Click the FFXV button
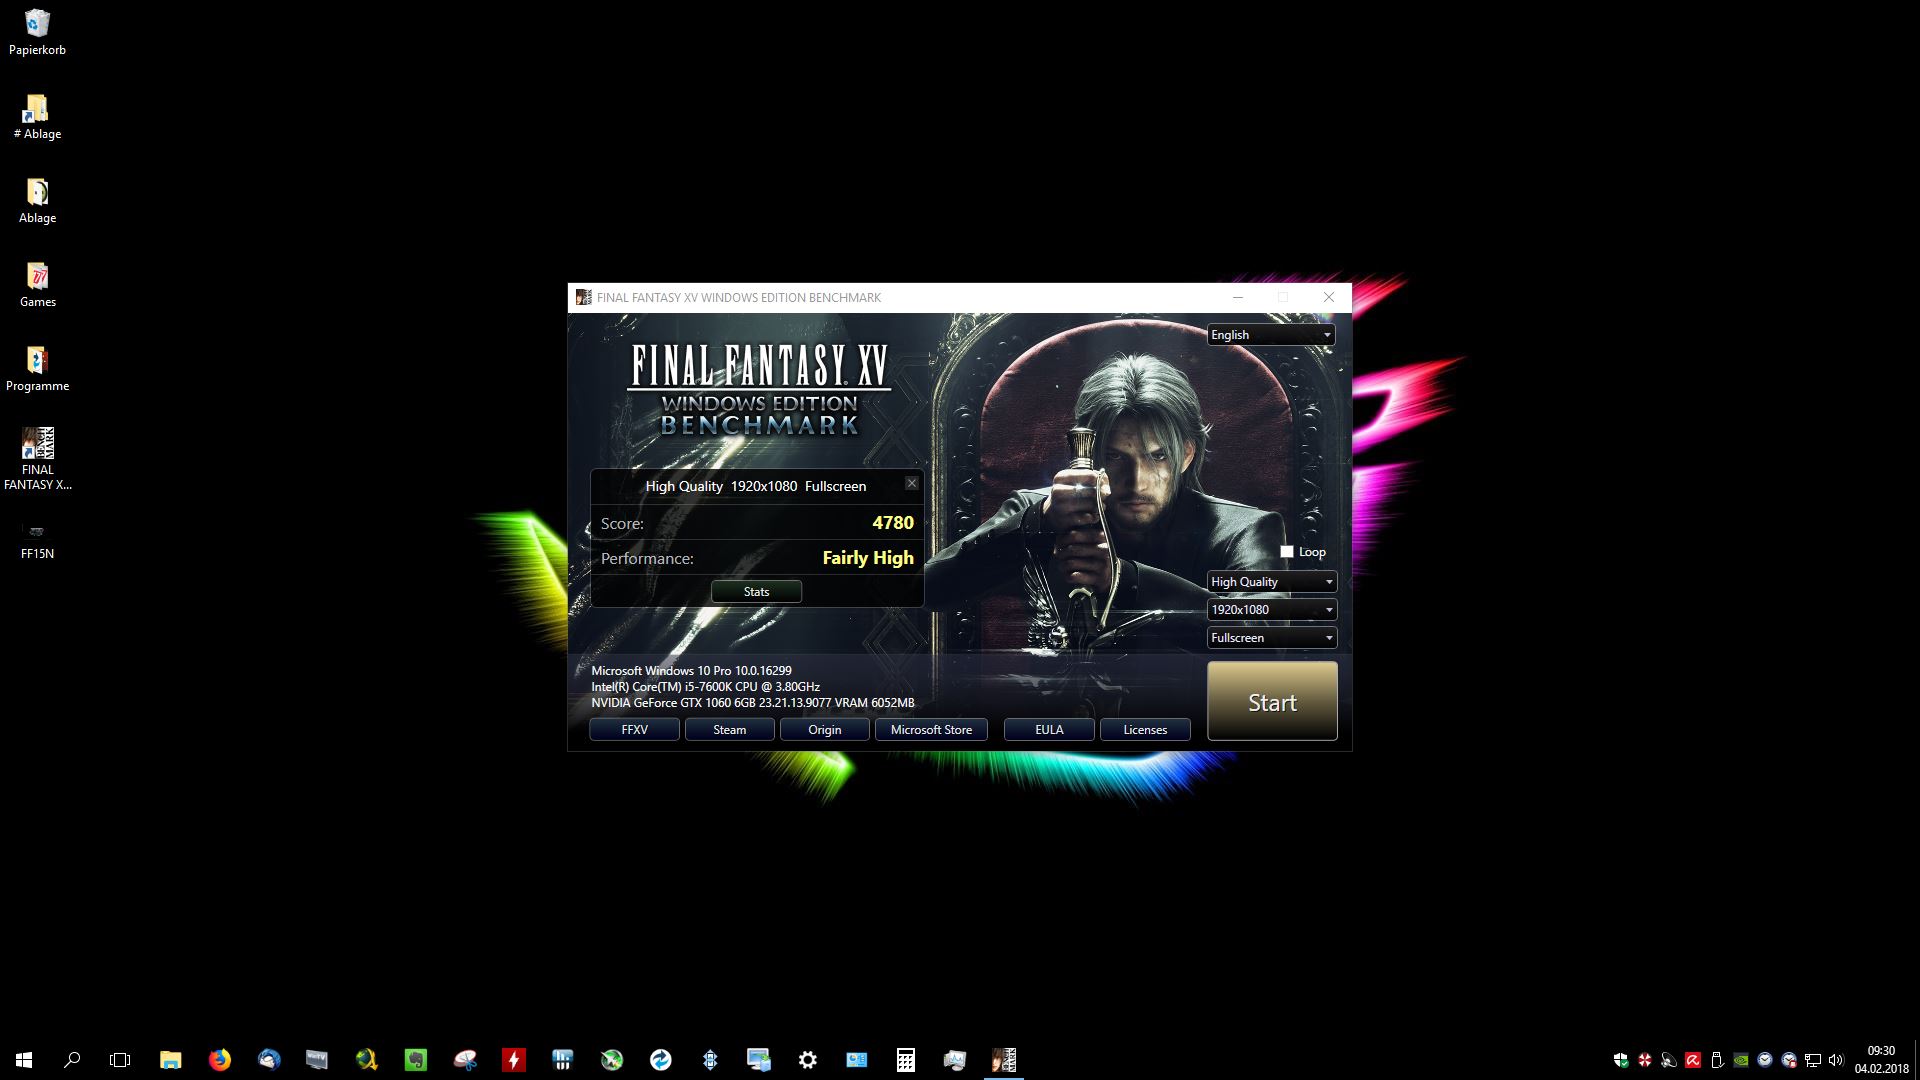 pos(634,730)
